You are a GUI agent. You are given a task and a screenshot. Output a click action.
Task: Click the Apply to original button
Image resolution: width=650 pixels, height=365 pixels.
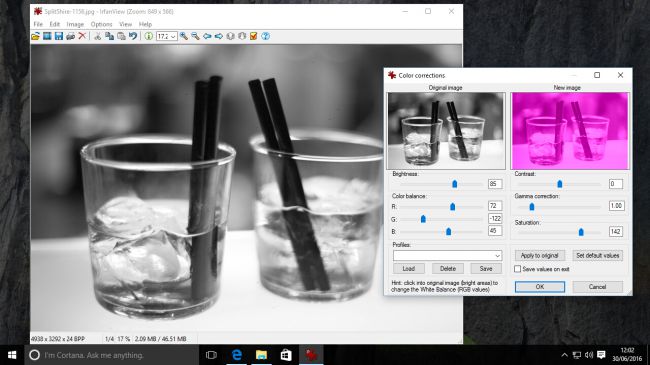[x=540, y=256]
